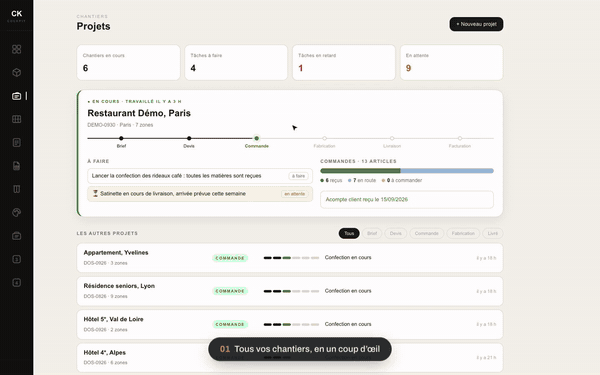Click 'Confection en cours' on Hôtel 5* row
Screen dimensions: 600x375
point(348,324)
